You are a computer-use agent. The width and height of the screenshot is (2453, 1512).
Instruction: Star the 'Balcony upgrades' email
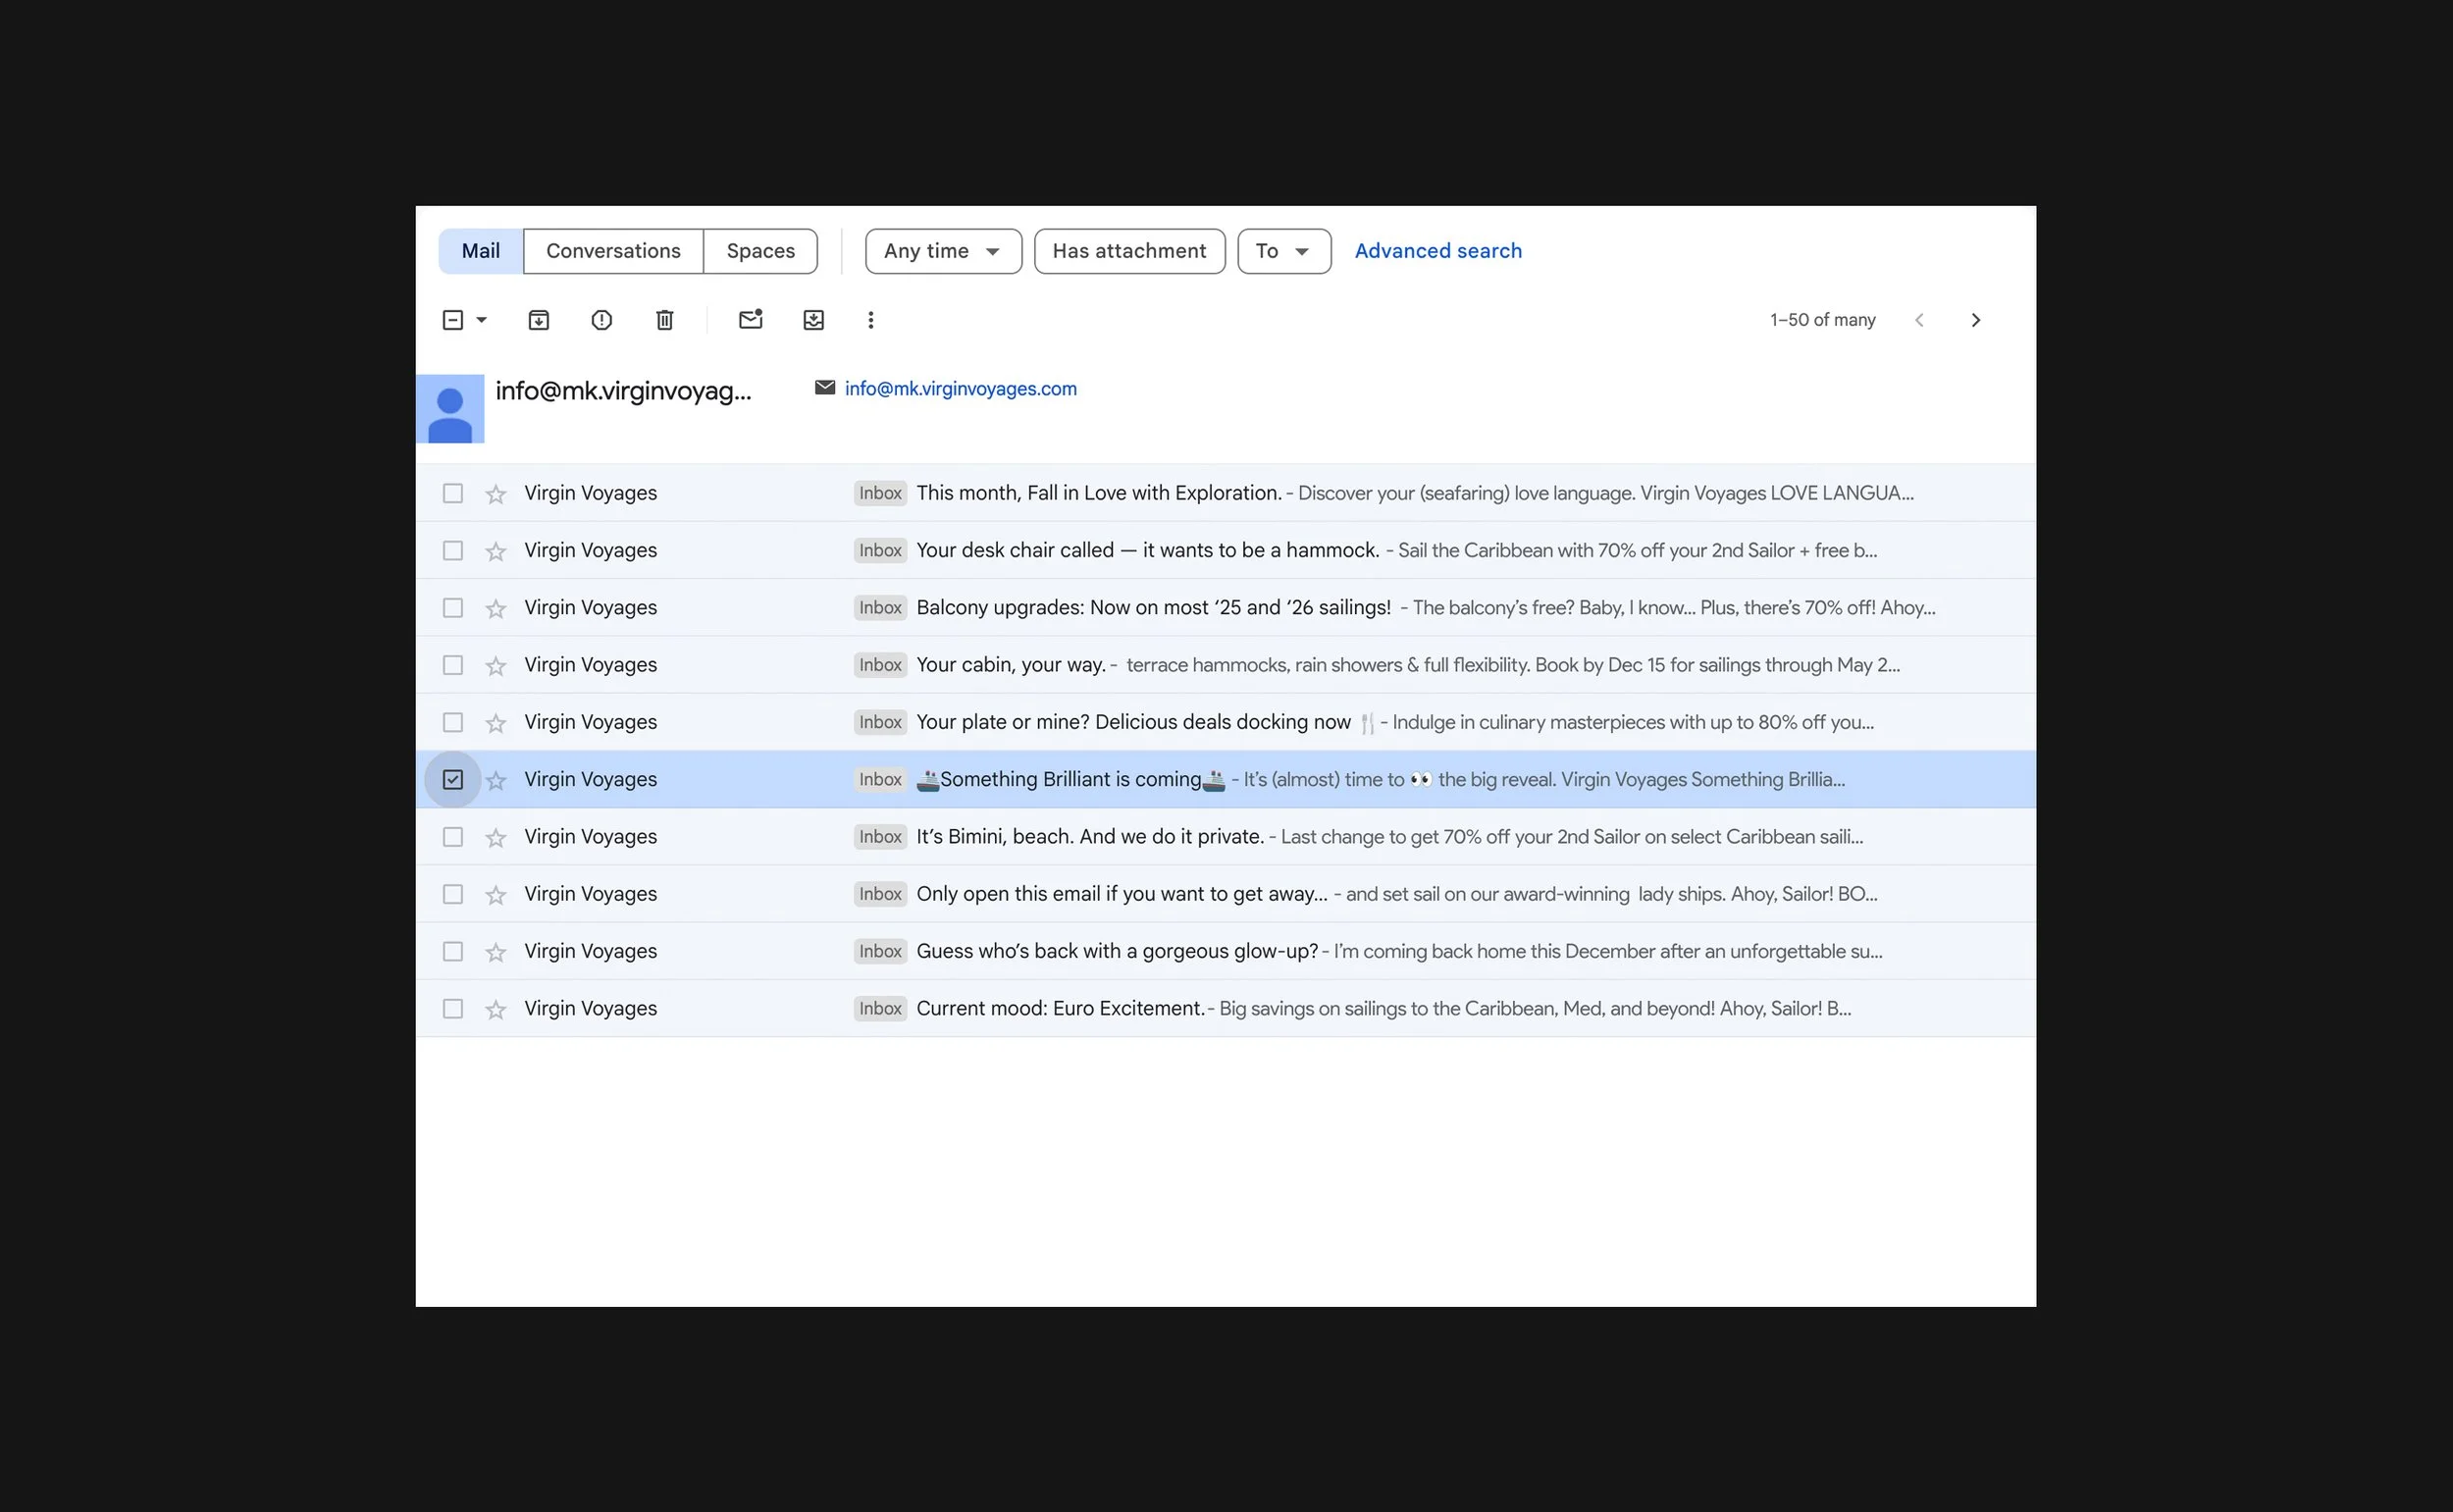pyautogui.click(x=495, y=608)
